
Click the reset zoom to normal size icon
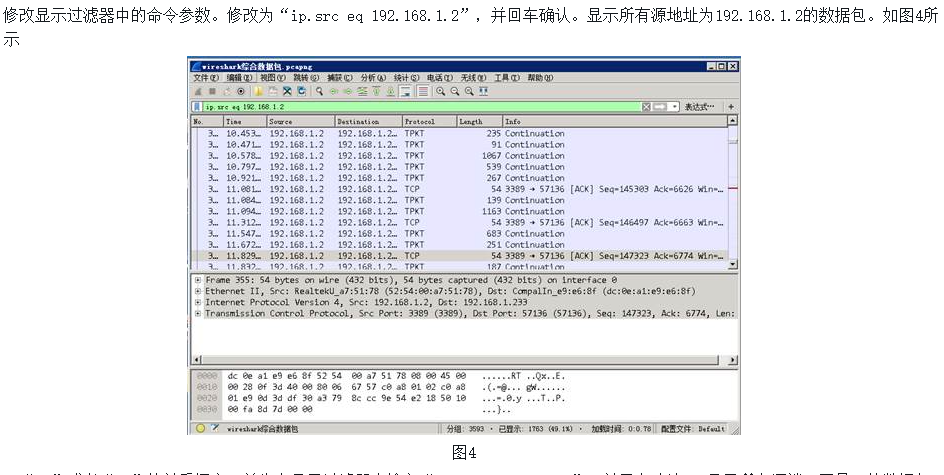(469, 92)
